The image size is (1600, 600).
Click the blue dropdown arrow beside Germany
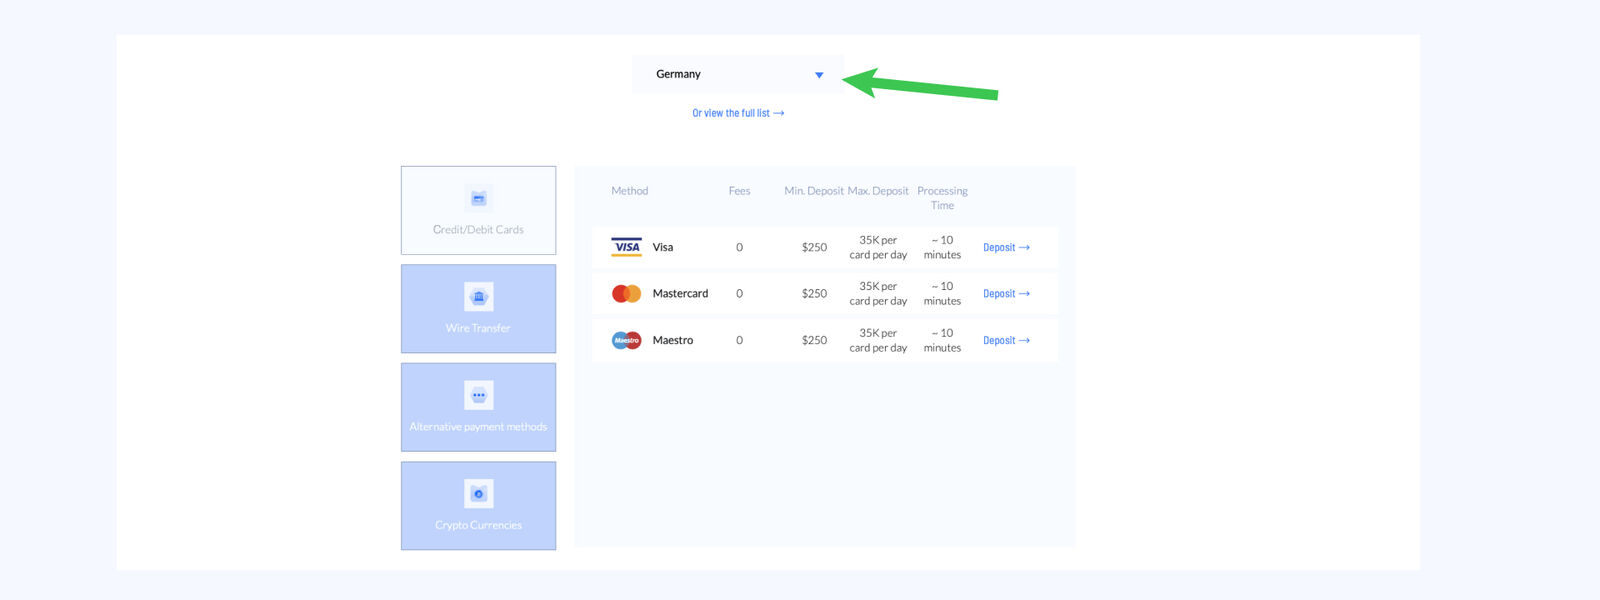819,75
